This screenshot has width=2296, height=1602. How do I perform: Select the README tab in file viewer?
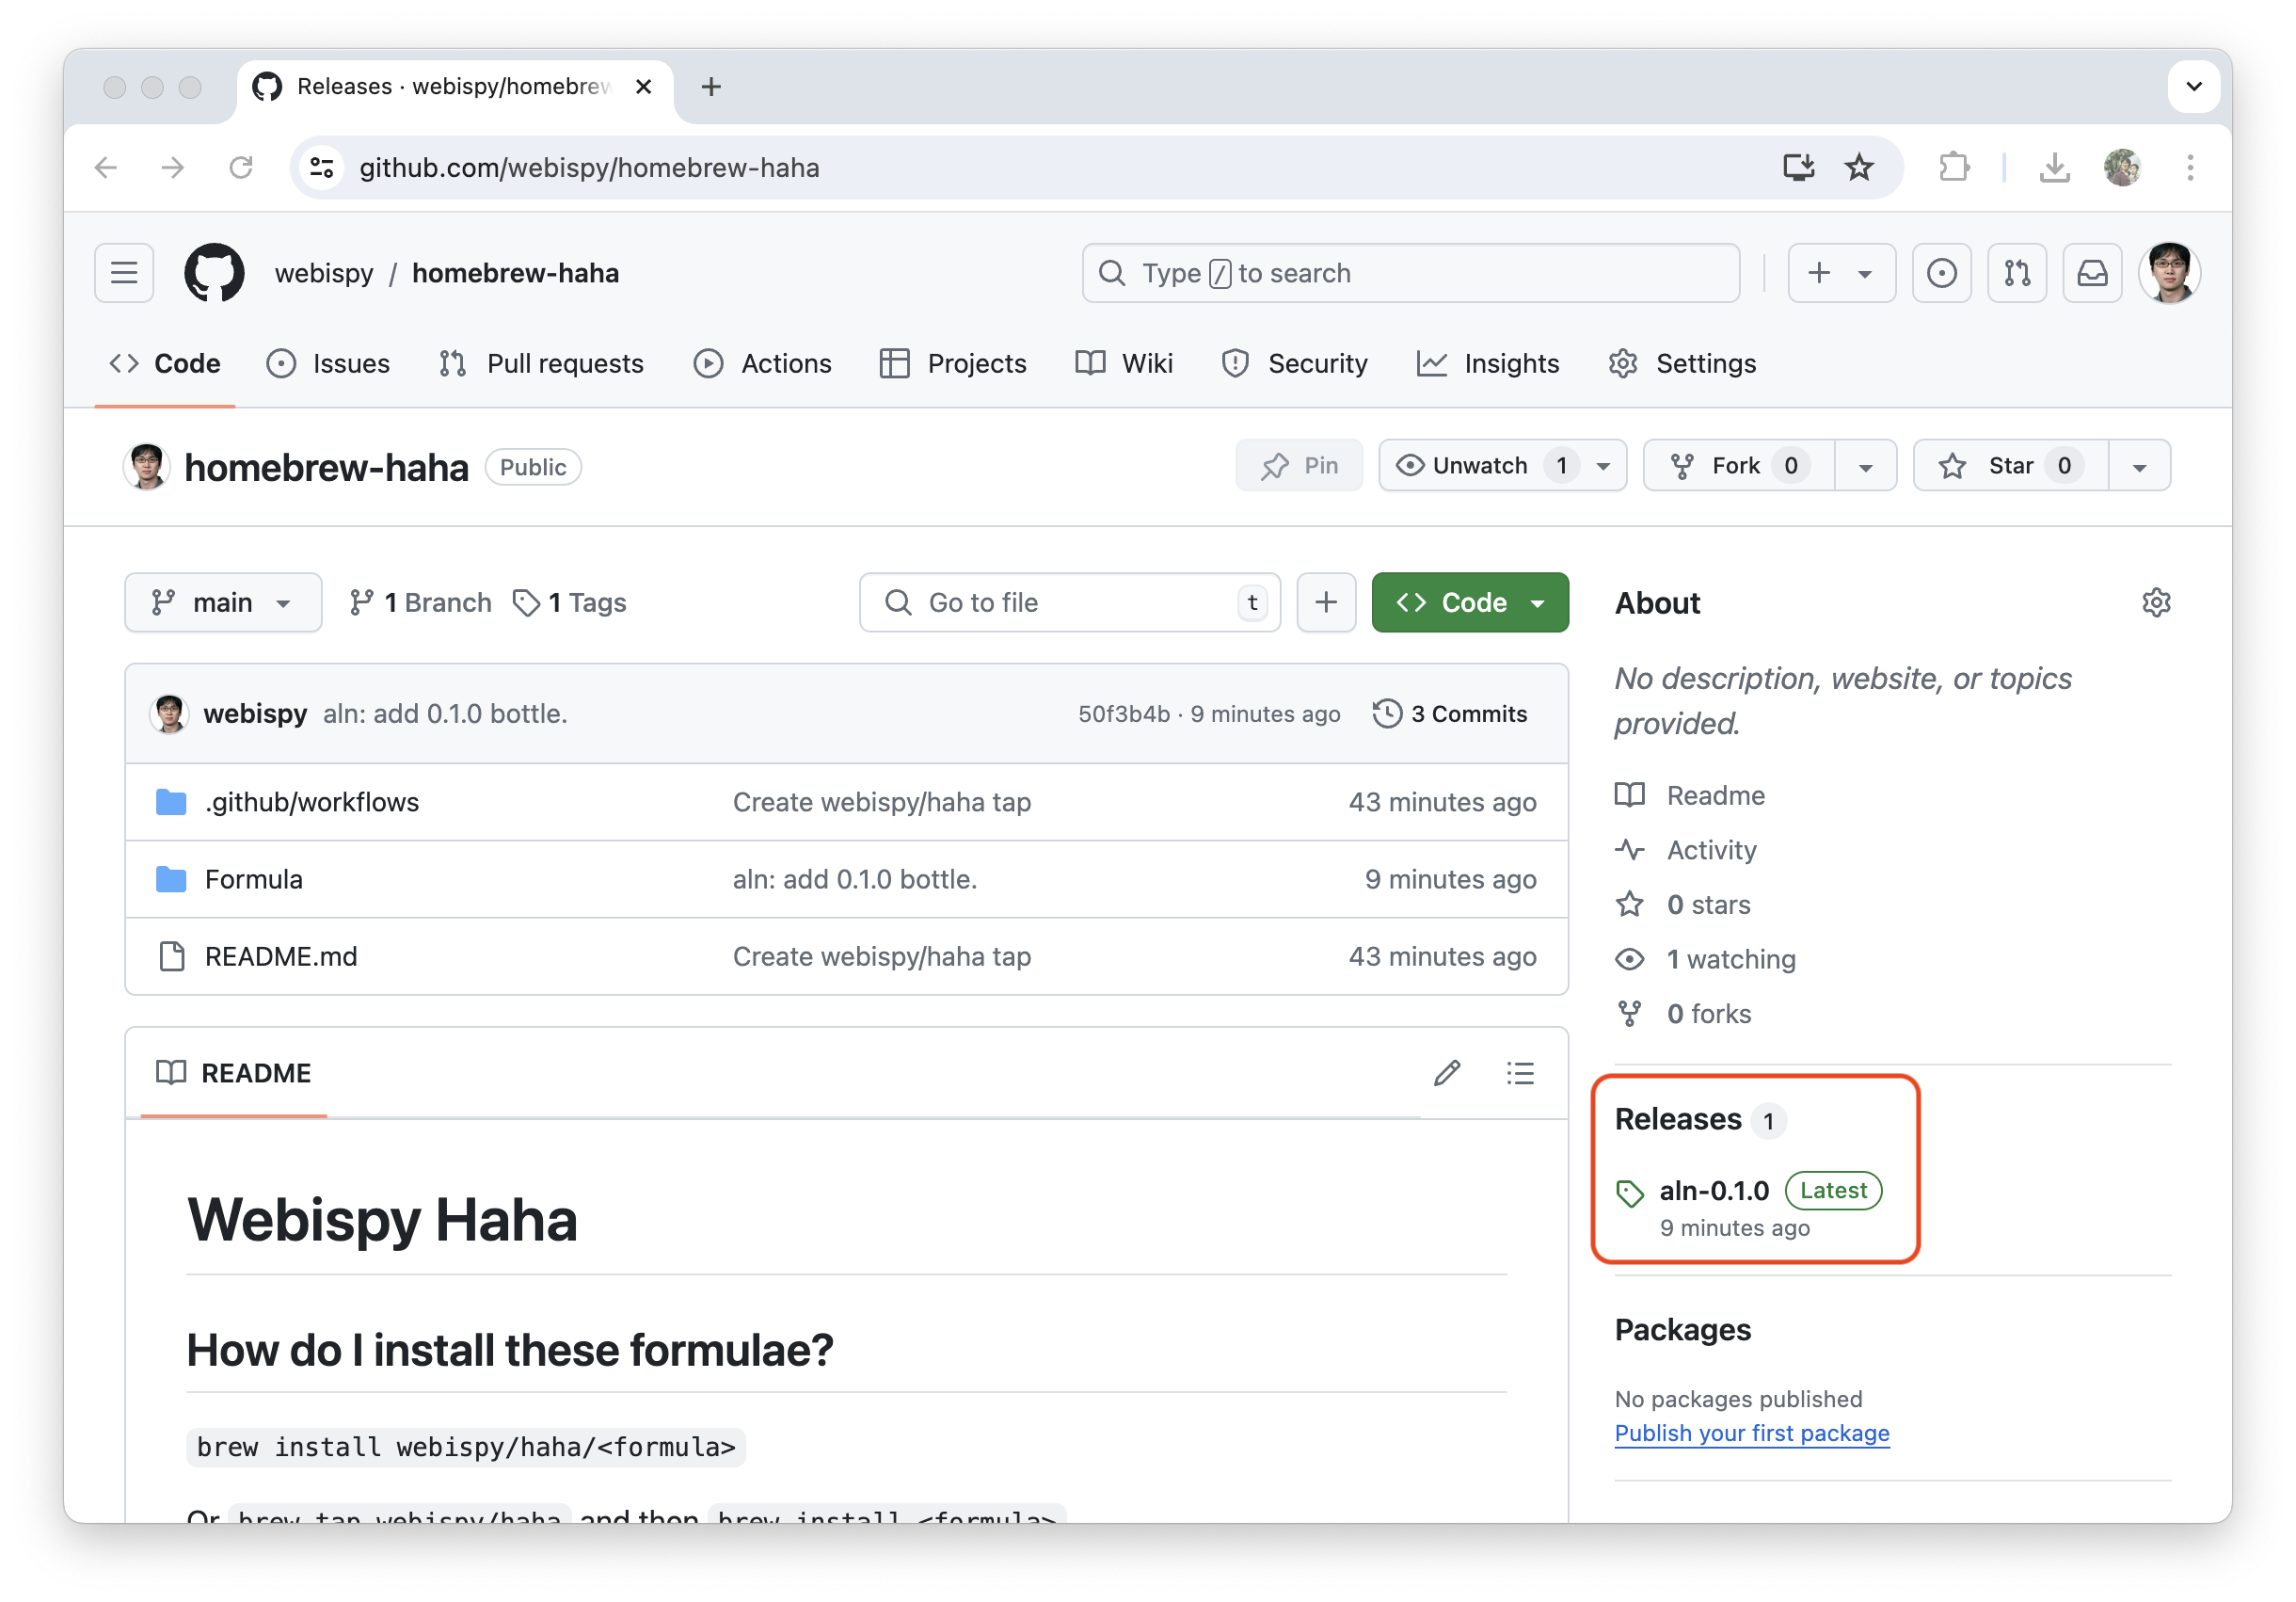point(234,1073)
